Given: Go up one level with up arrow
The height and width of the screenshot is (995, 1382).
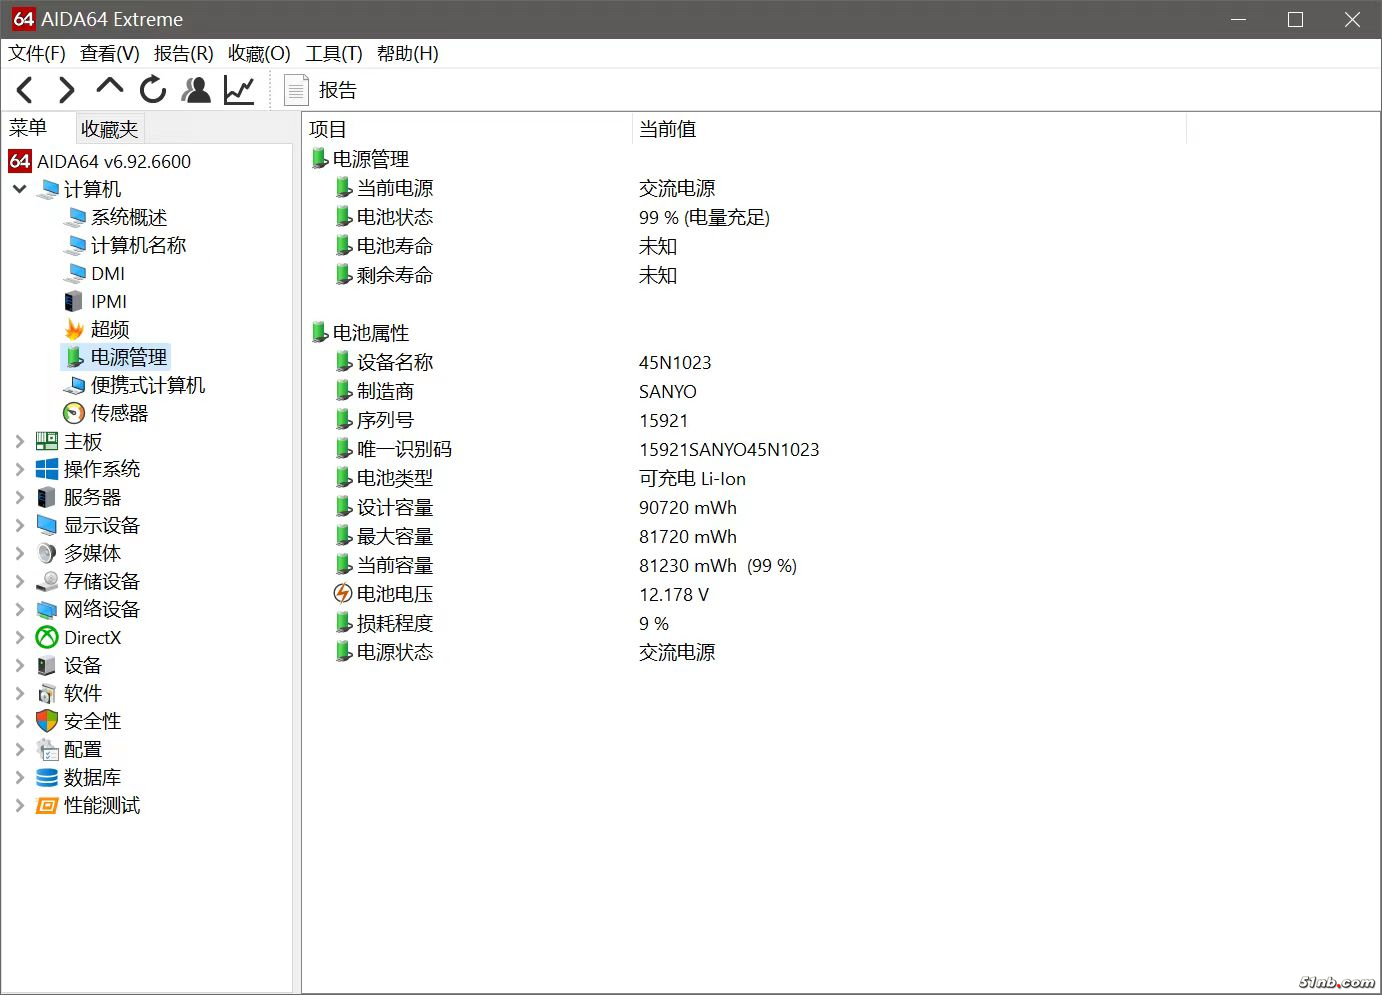Looking at the screenshot, I should (109, 88).
